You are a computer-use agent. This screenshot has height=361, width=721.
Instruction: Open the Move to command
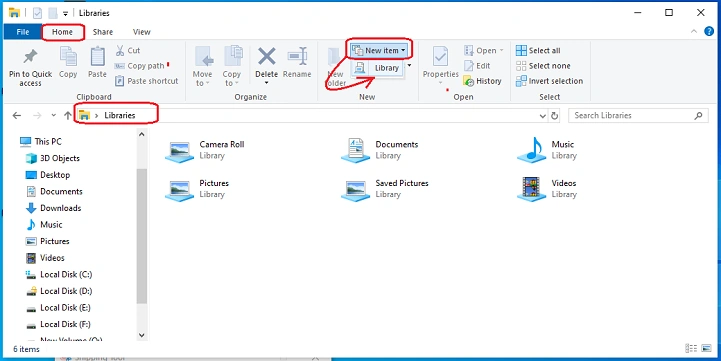(x=202, y=66)
